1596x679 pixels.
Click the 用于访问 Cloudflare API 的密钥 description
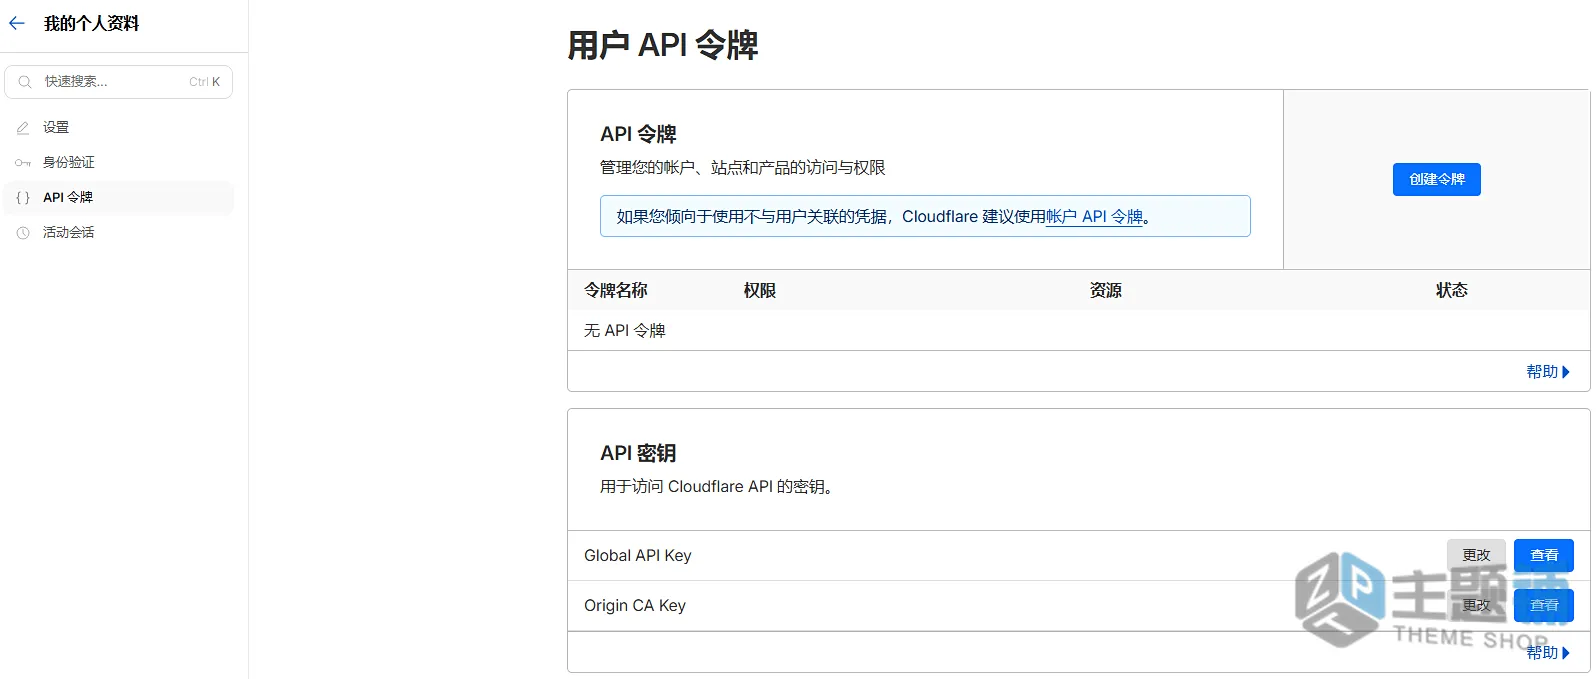pos(717,487)
